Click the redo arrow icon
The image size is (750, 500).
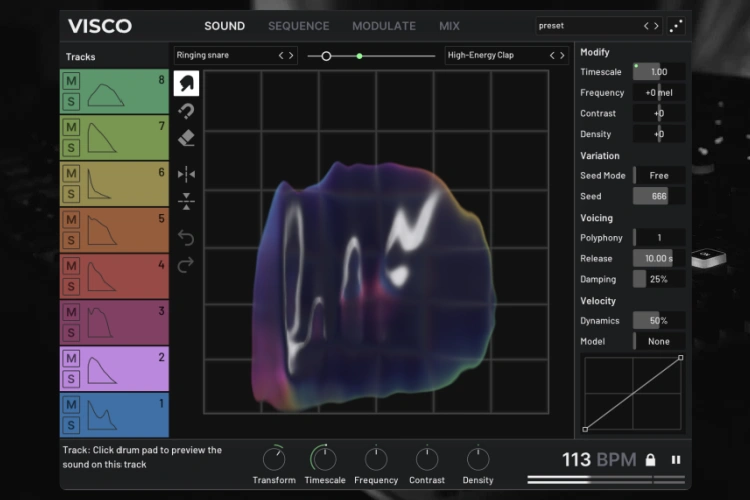(x=186, y=265)
